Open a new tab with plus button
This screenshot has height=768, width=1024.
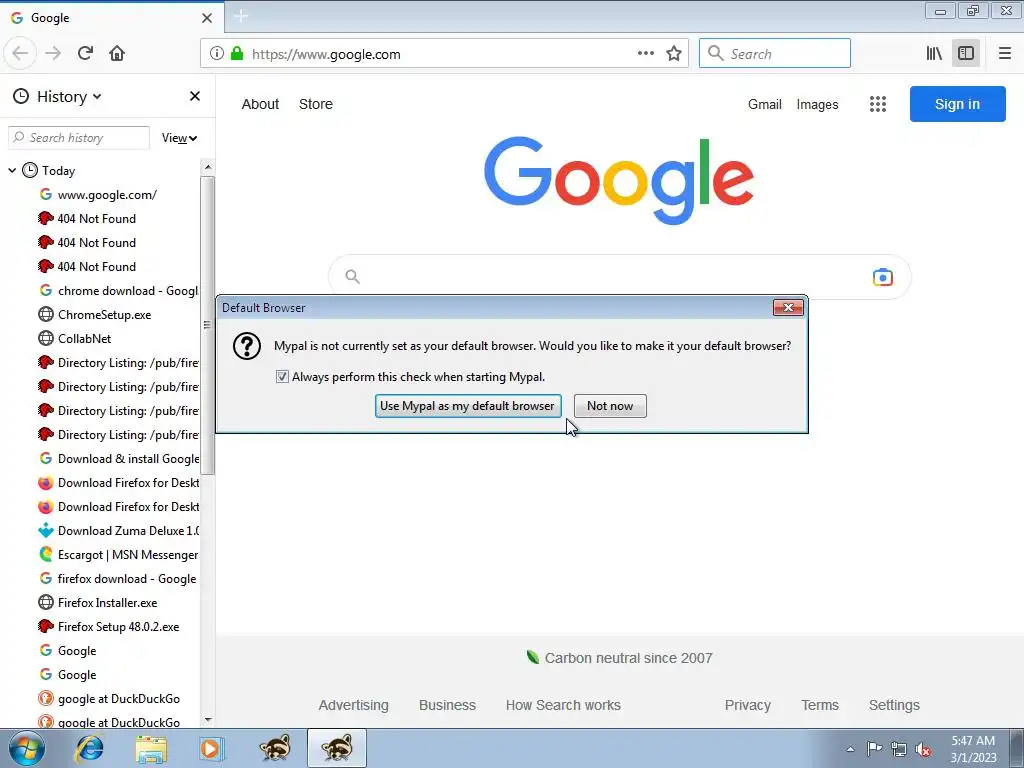(x=241, y=17)
